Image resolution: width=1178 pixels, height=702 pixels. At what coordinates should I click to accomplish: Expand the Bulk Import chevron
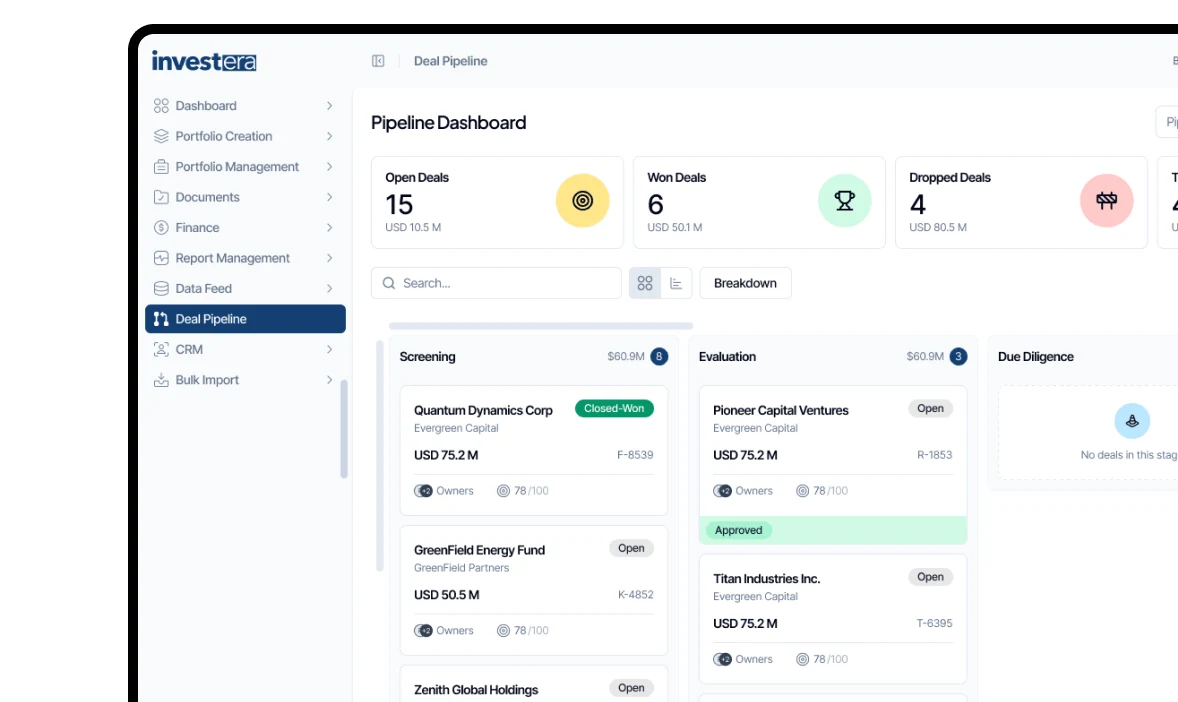(329, 380)
